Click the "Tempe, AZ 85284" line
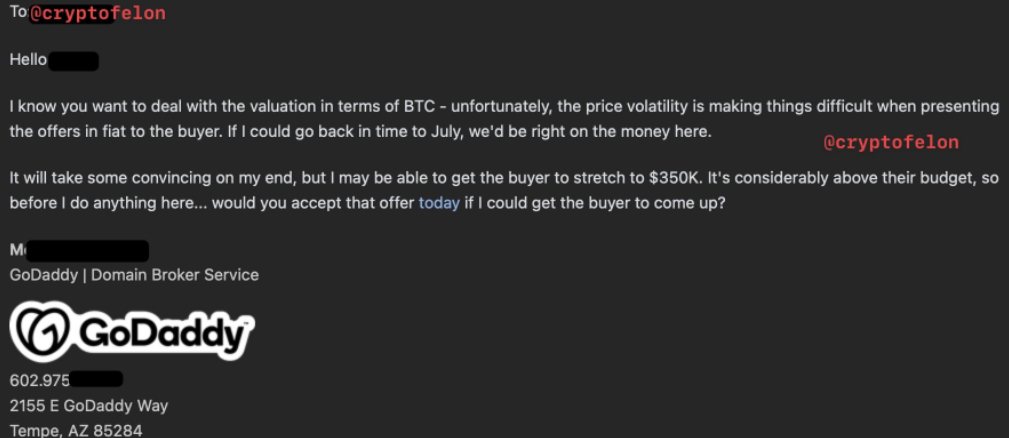1009x438 pixels. [76, 430]
